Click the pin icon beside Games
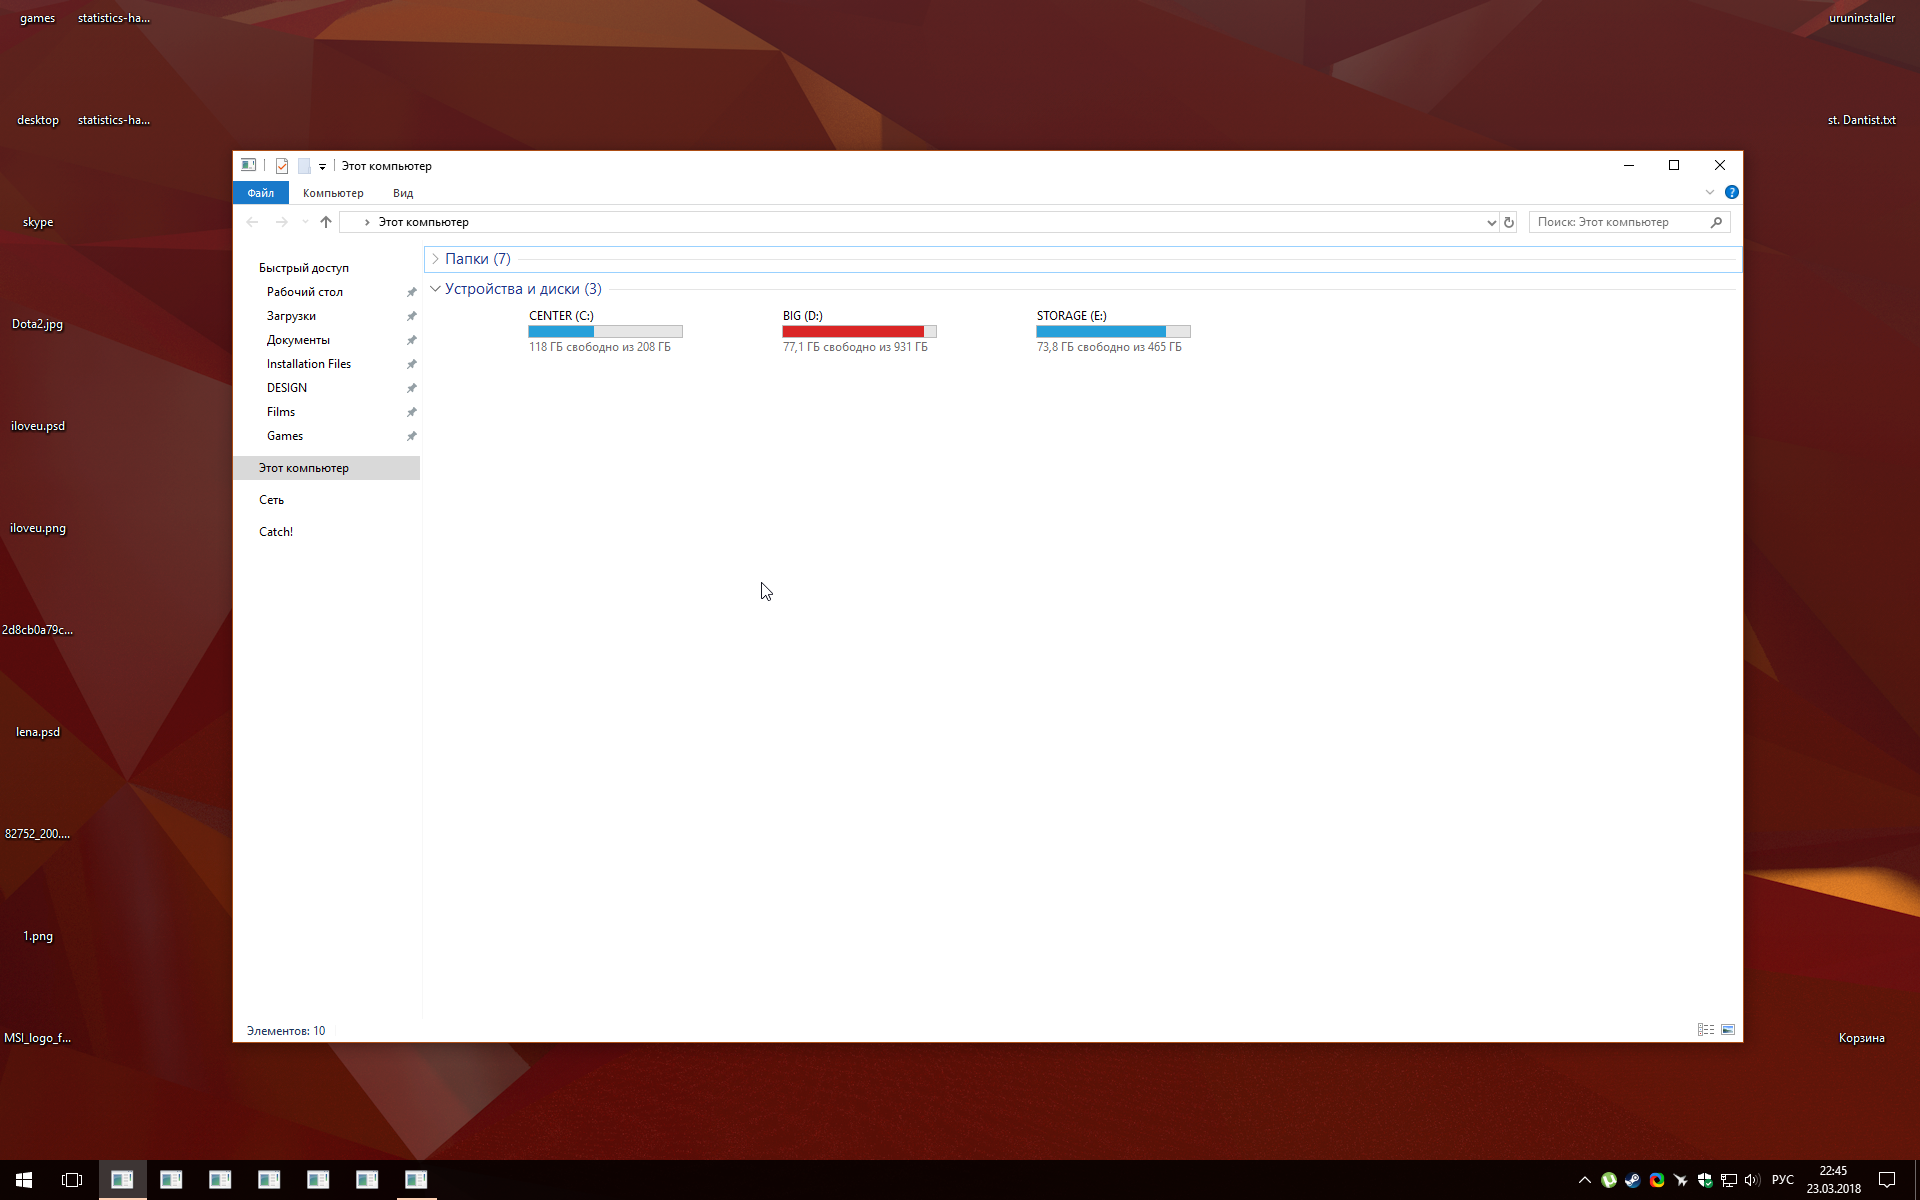Screen dimensions: 1920x1200 [x=411, y=436]
